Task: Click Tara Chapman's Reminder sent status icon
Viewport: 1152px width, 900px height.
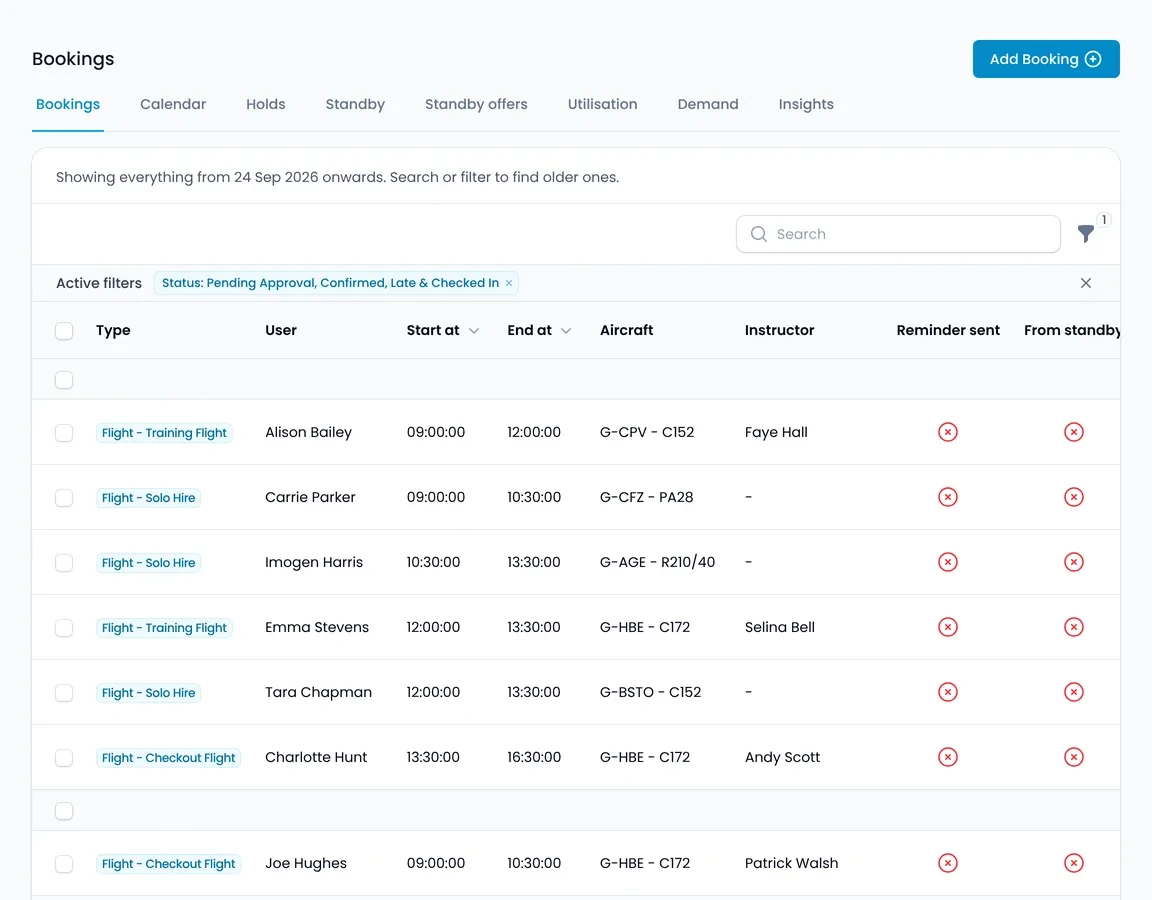Action: click(x=948, y=692)
